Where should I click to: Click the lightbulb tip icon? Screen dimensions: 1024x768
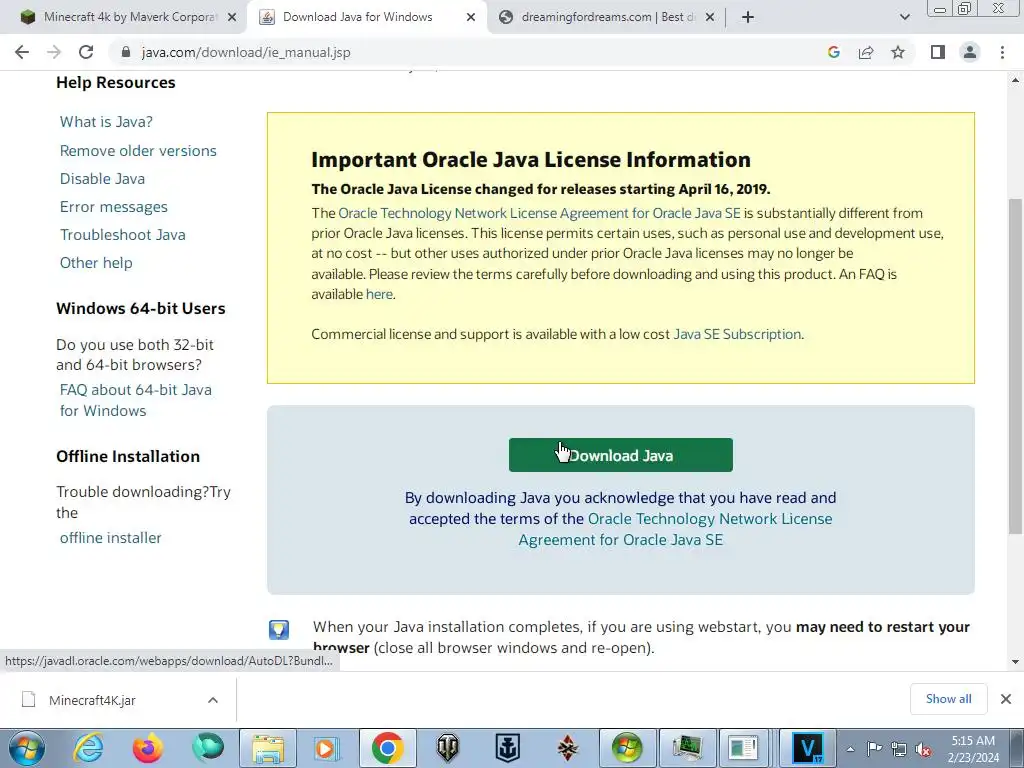click(279, 630)
